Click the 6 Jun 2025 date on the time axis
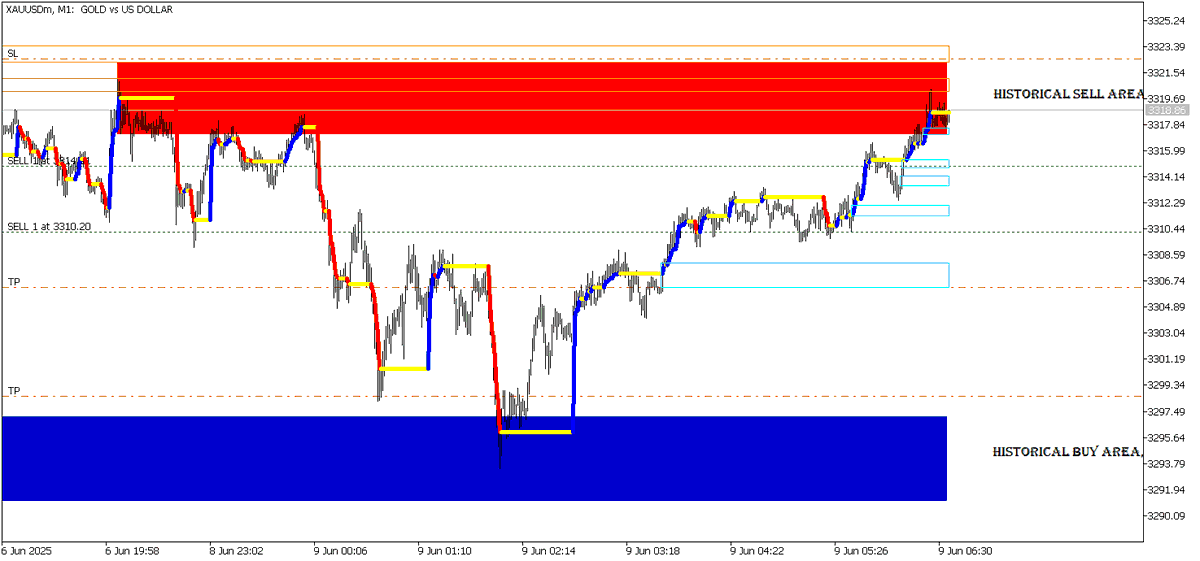Viewport: 1200px width, 561px height. click(25, 550)
